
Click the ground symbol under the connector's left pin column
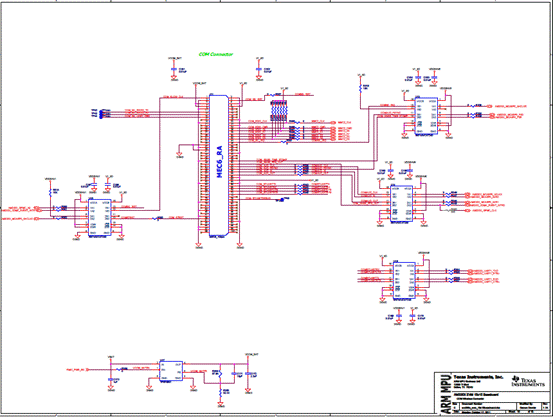pyautogui.click(x=199, y=246)
